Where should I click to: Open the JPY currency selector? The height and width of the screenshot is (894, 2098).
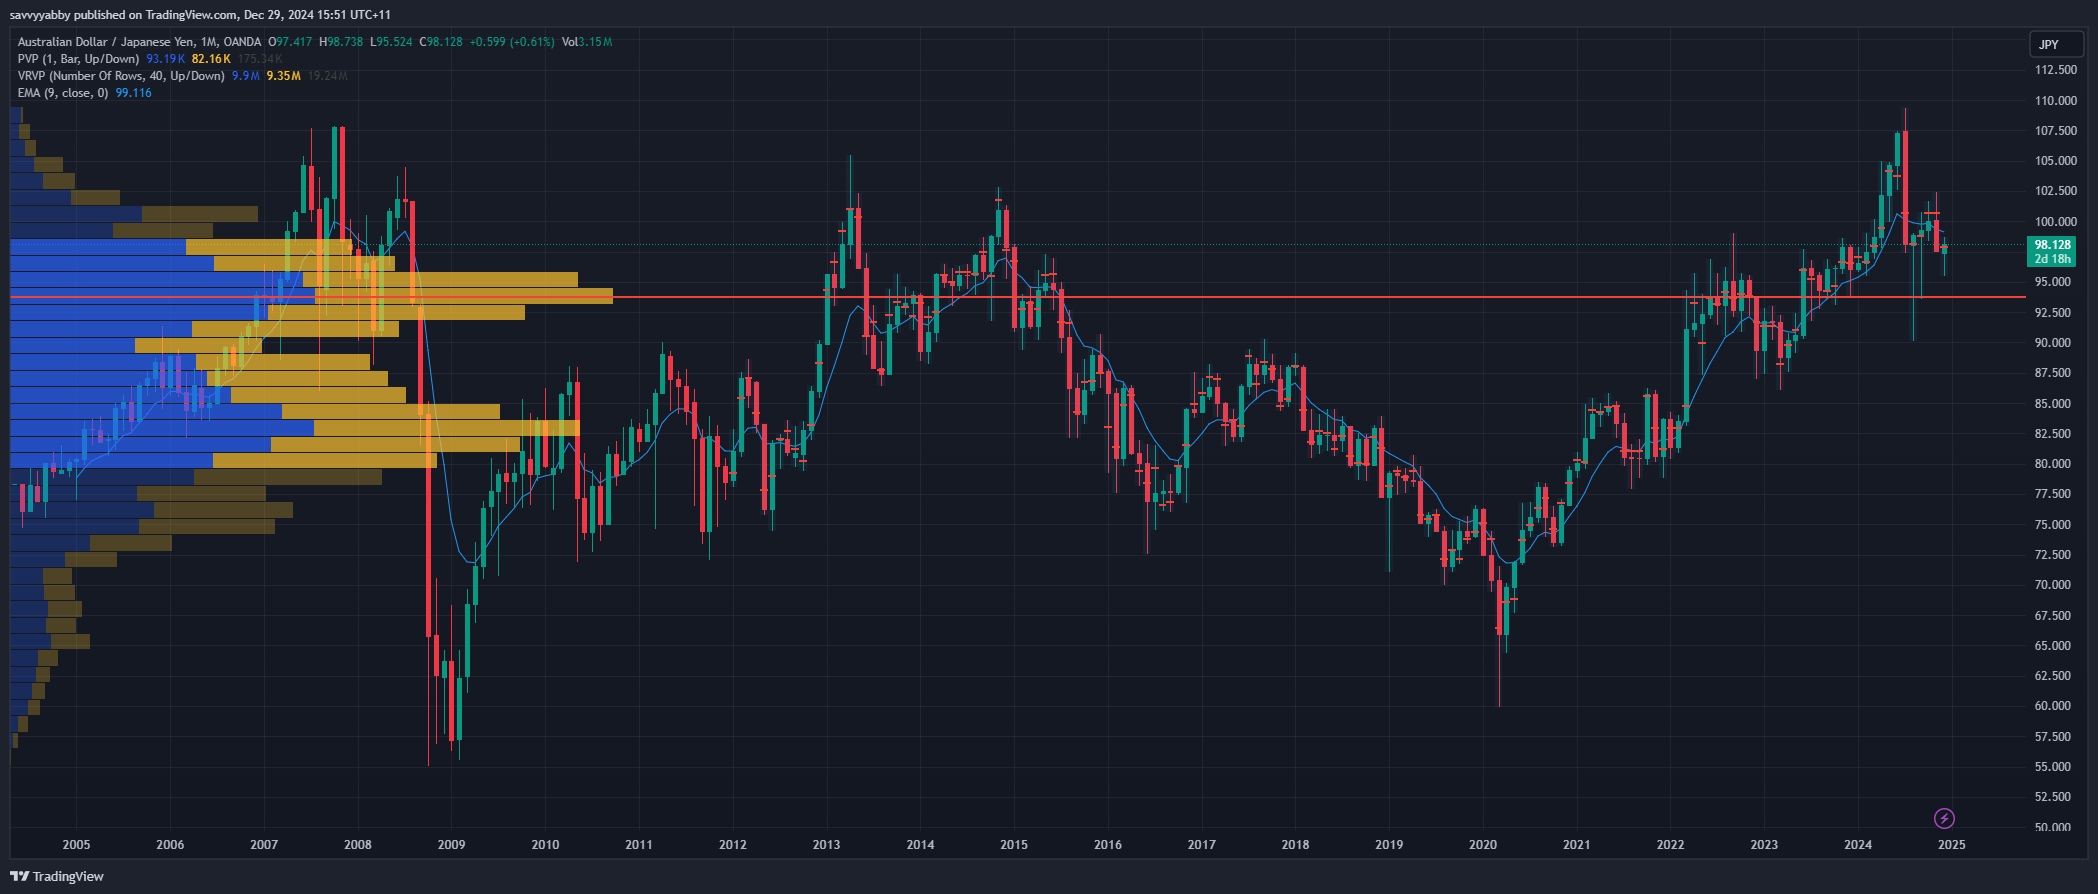click(x=2049, y=44)
